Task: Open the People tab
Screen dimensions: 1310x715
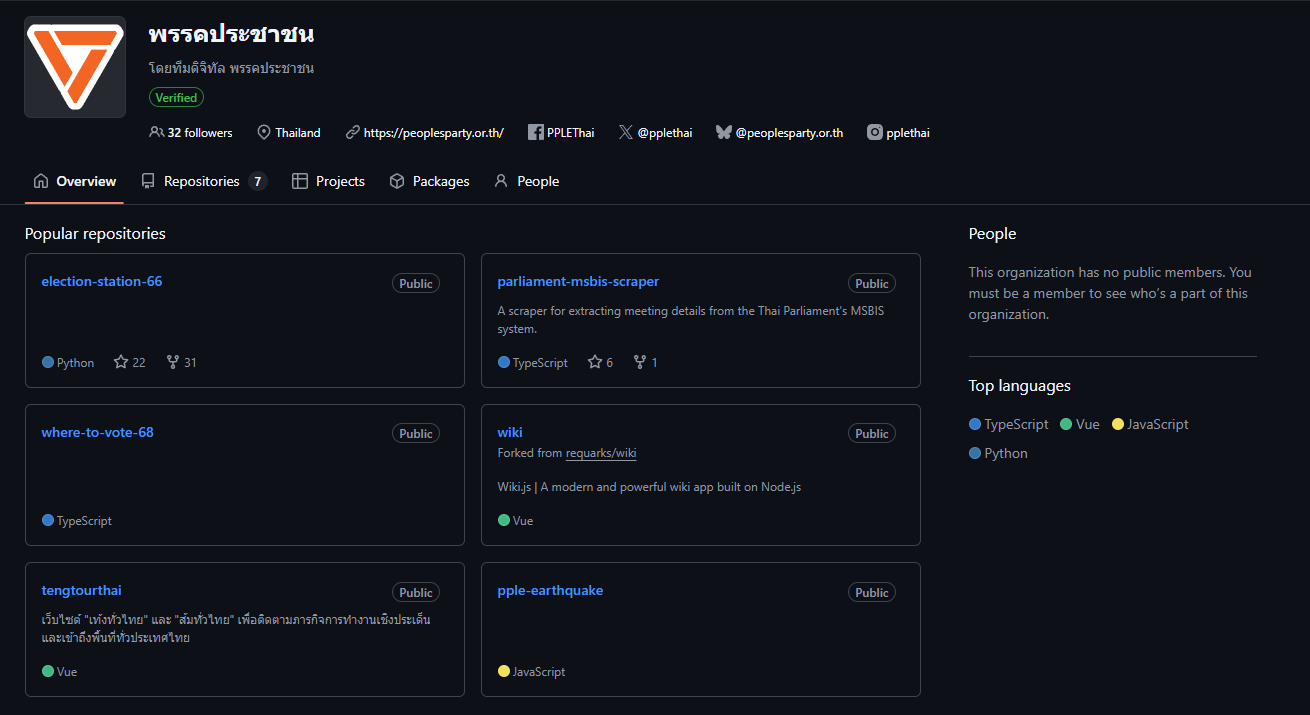Action: (526, 181)
